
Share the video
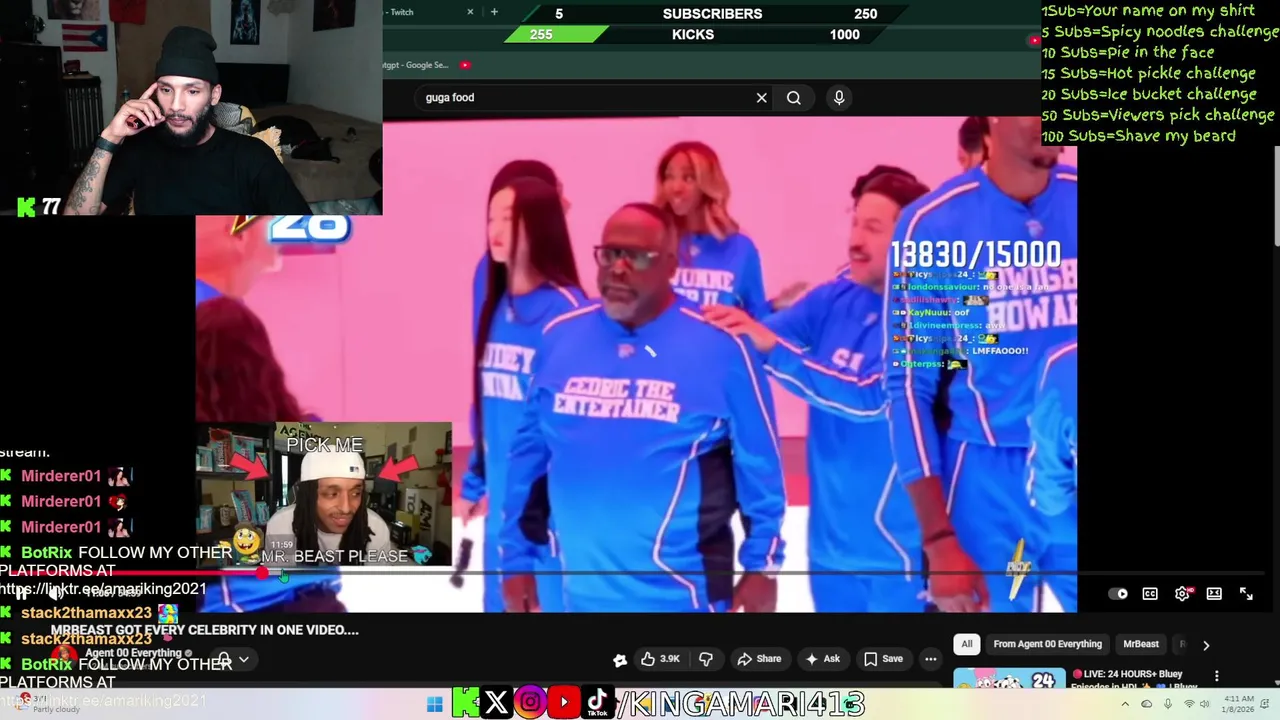[x=759, y=659]
